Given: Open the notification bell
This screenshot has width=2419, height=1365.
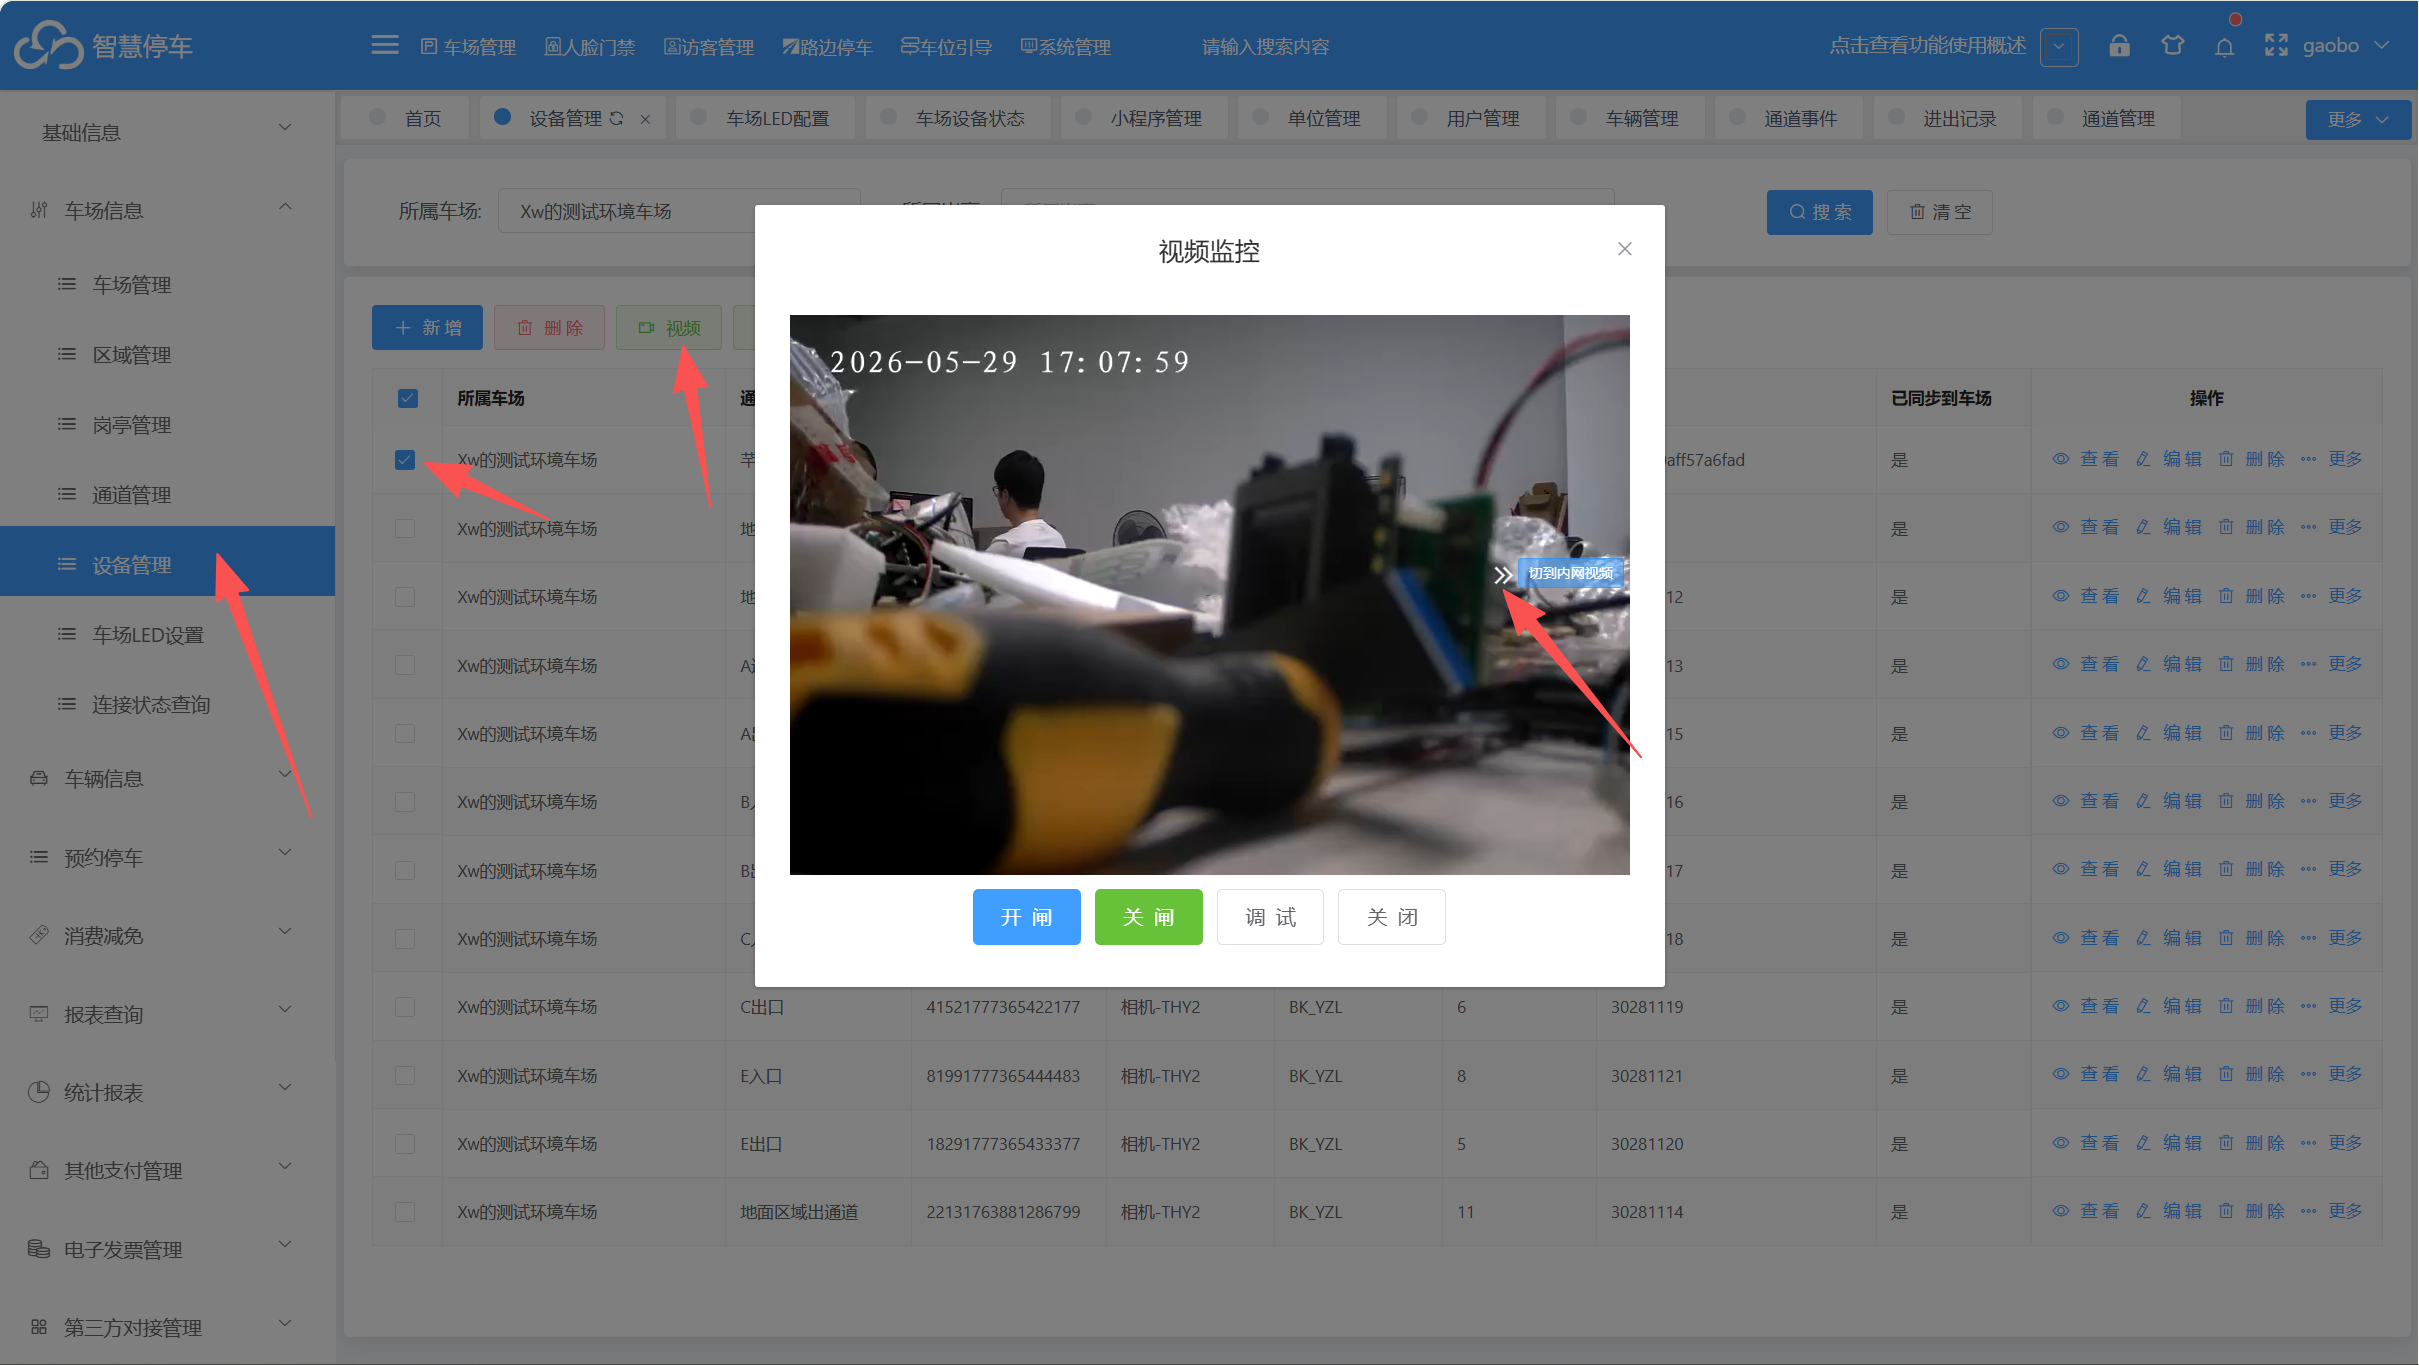Looking at the screenshot, I should click(x=2224, y=47).
